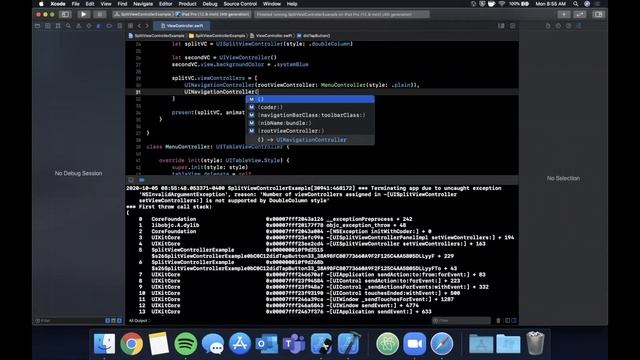Open the Test navigator diamond icon
The height and width of the screenshot is (360, 640).
click(89, 26)
